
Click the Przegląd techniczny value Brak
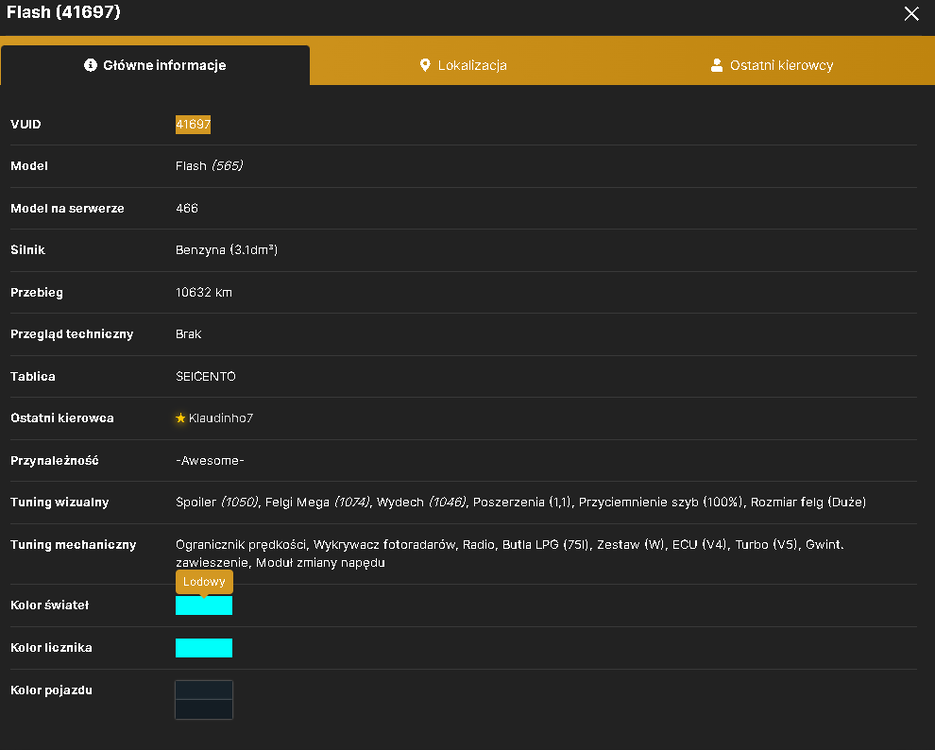click(x=188, y=334)
